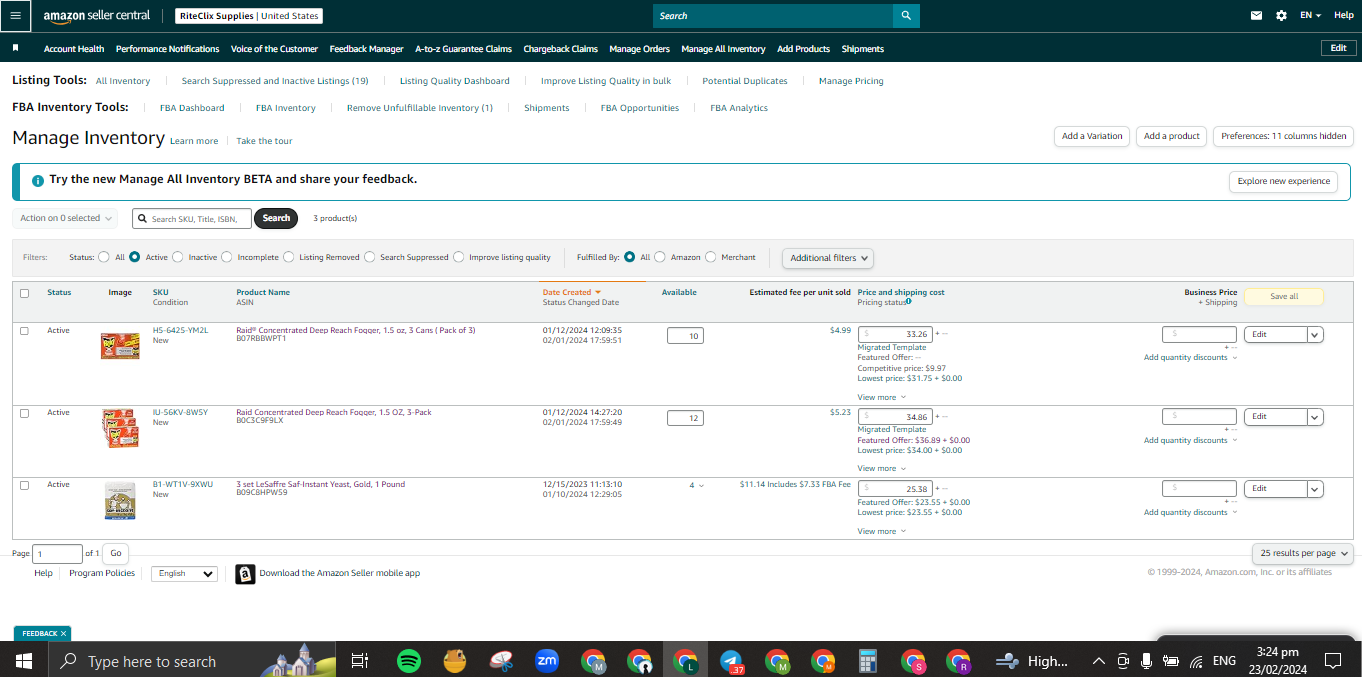Viewport: 1362px width, 677px height.
Task: Click Explore new experience button
Action: [1284, 181]
